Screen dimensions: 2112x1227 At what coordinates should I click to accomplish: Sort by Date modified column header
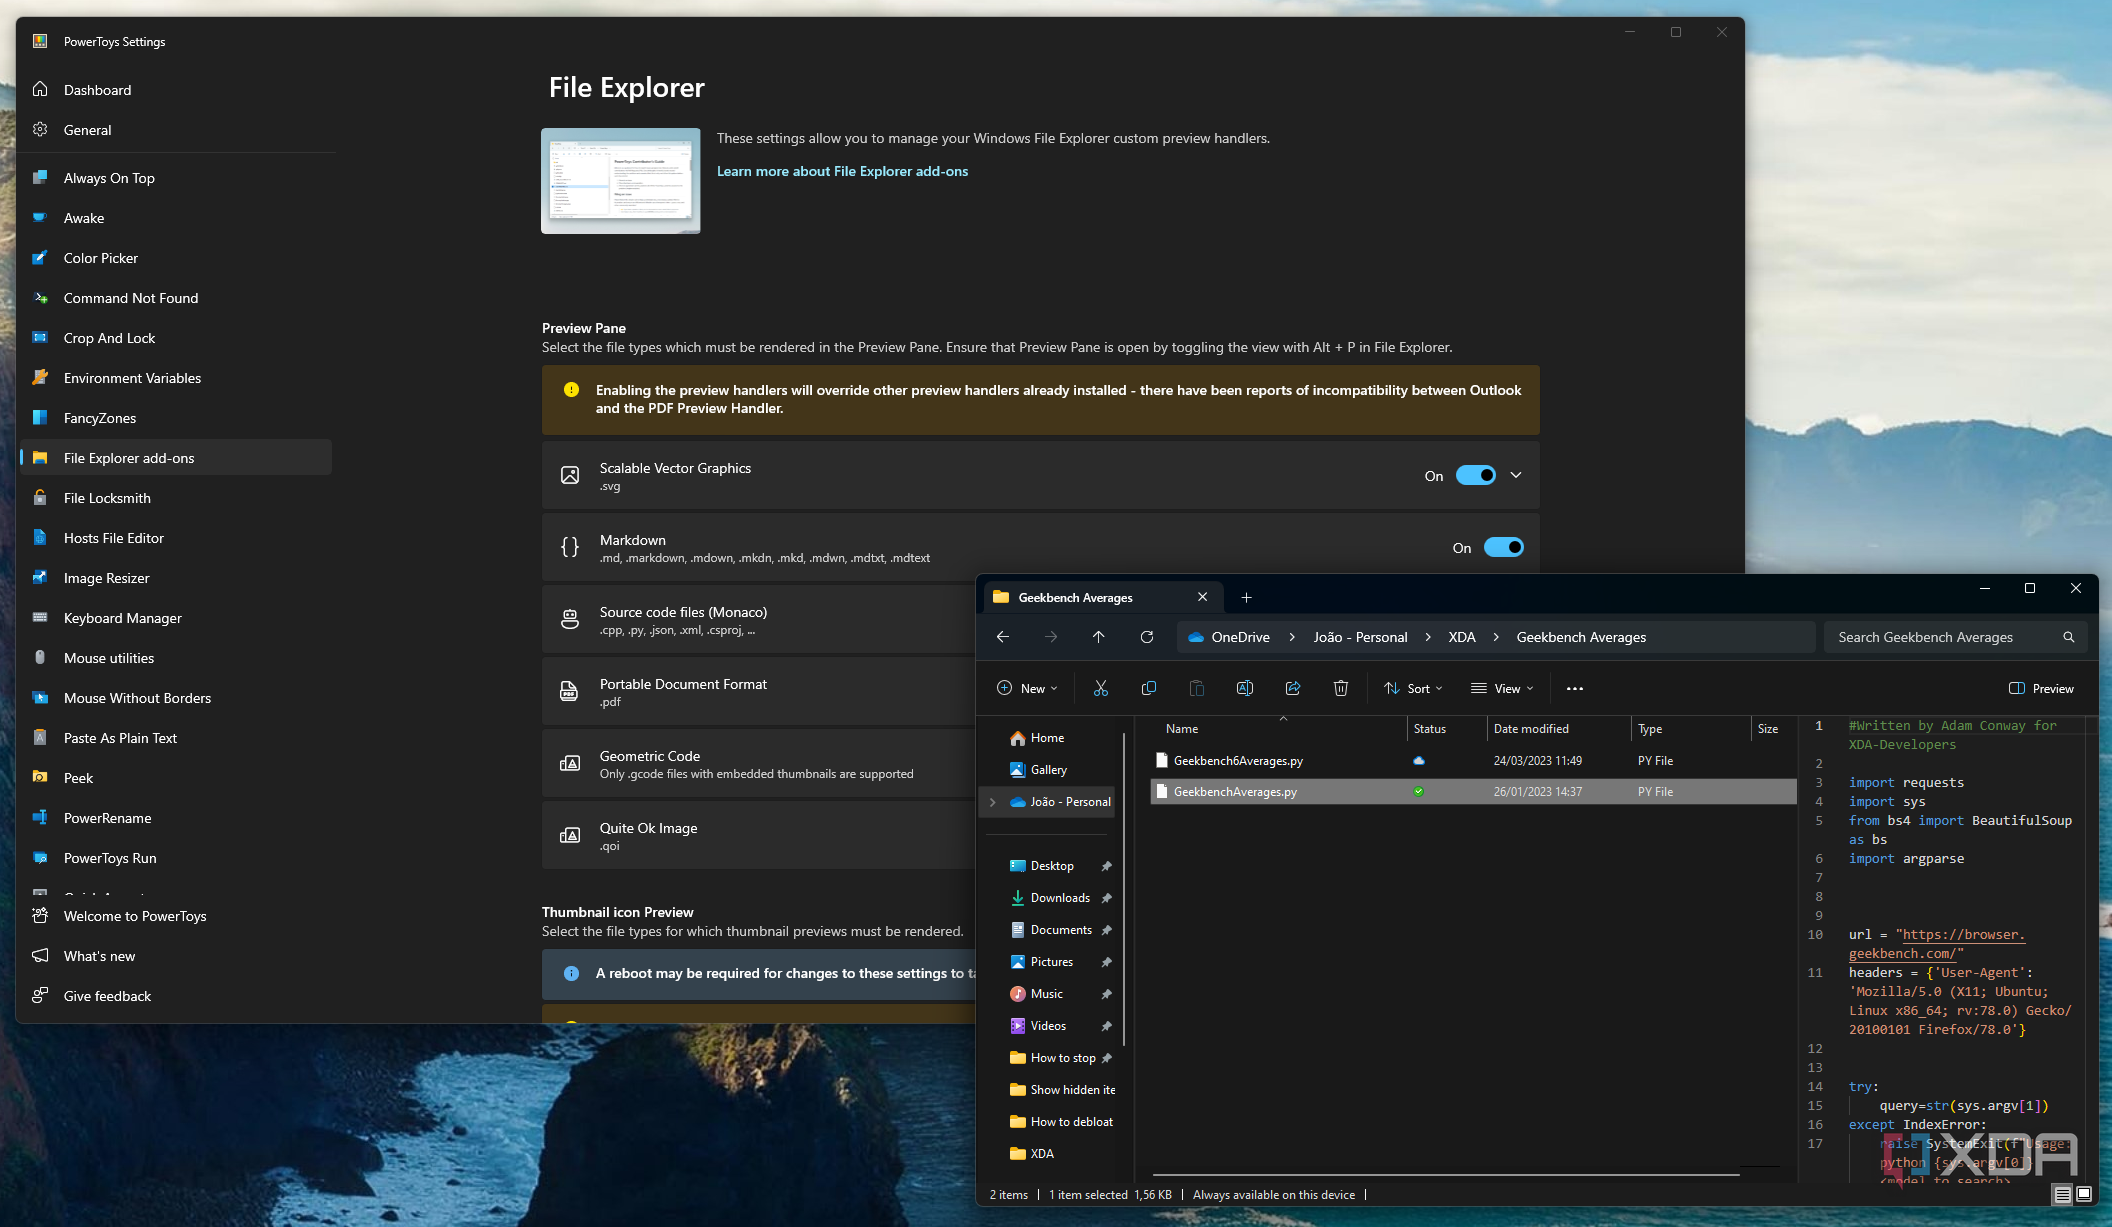point(1557,729)
